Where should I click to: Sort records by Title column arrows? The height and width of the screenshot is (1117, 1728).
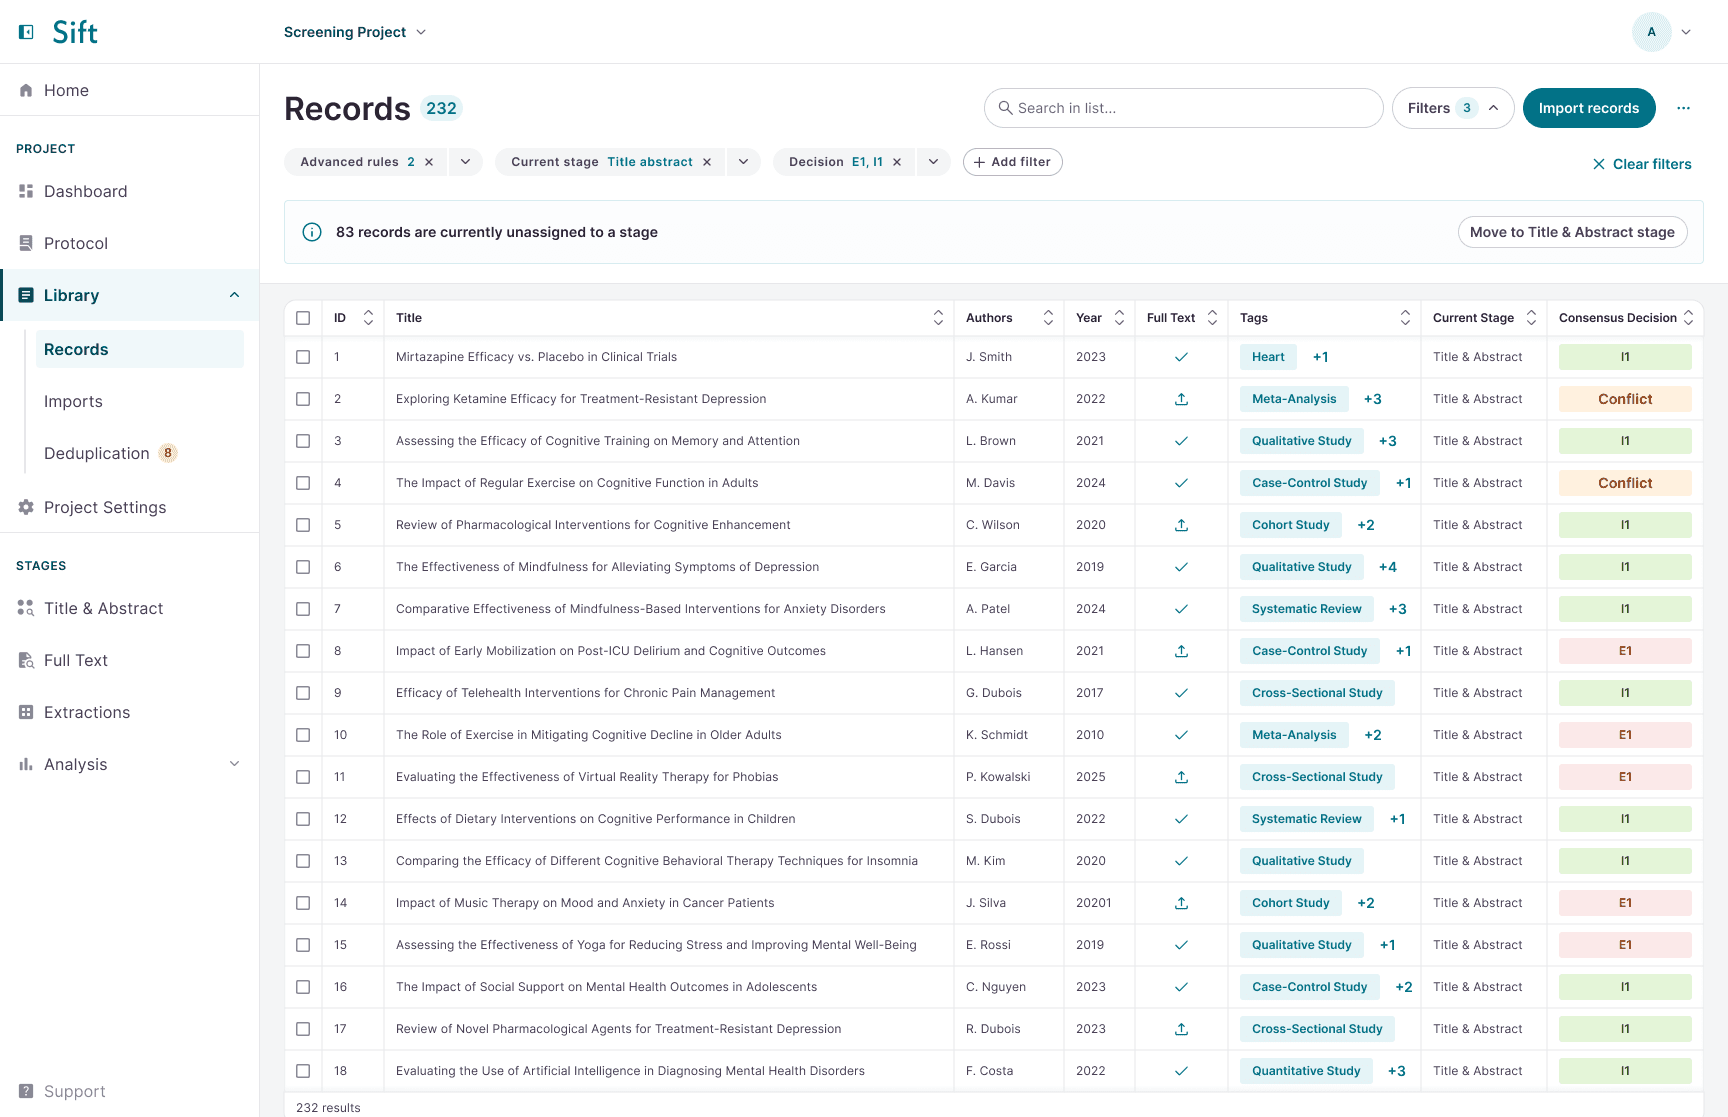click(938, 318)
